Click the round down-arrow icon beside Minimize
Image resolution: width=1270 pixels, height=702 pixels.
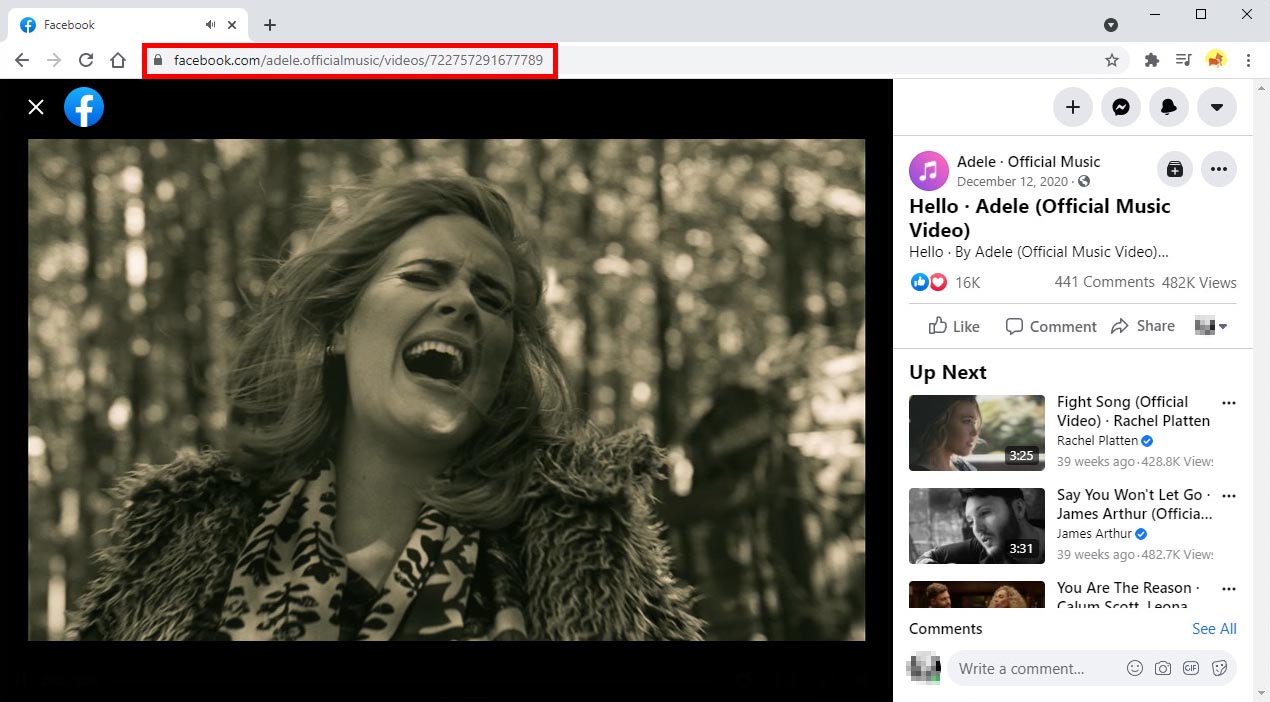(1111, 25)
